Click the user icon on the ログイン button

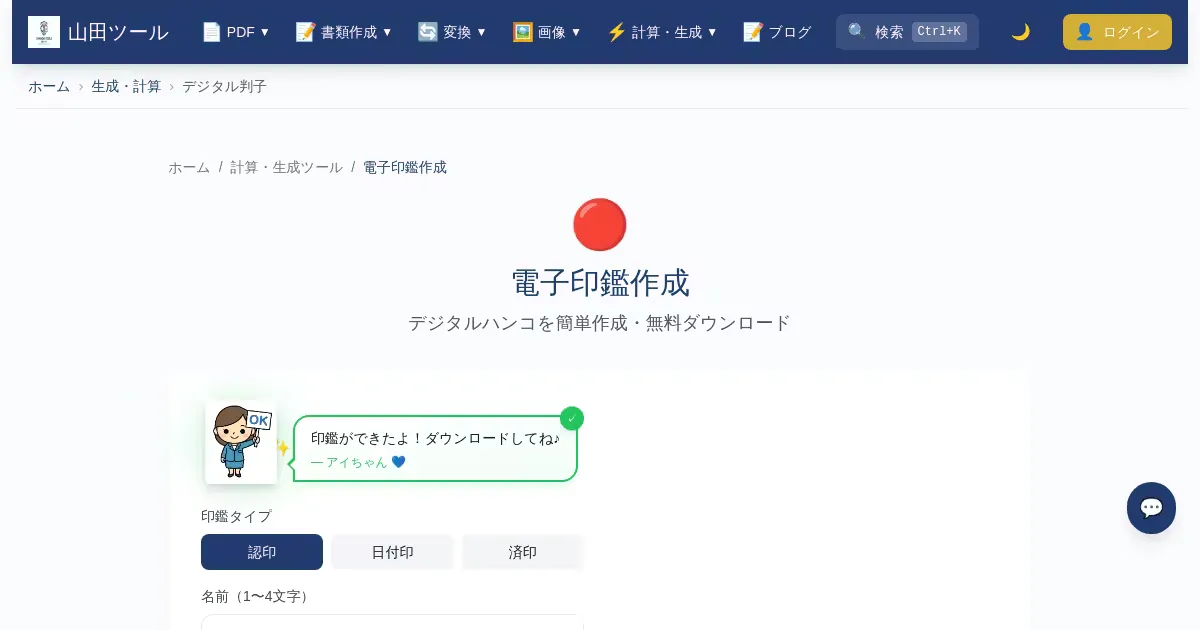pos(1084,32)
